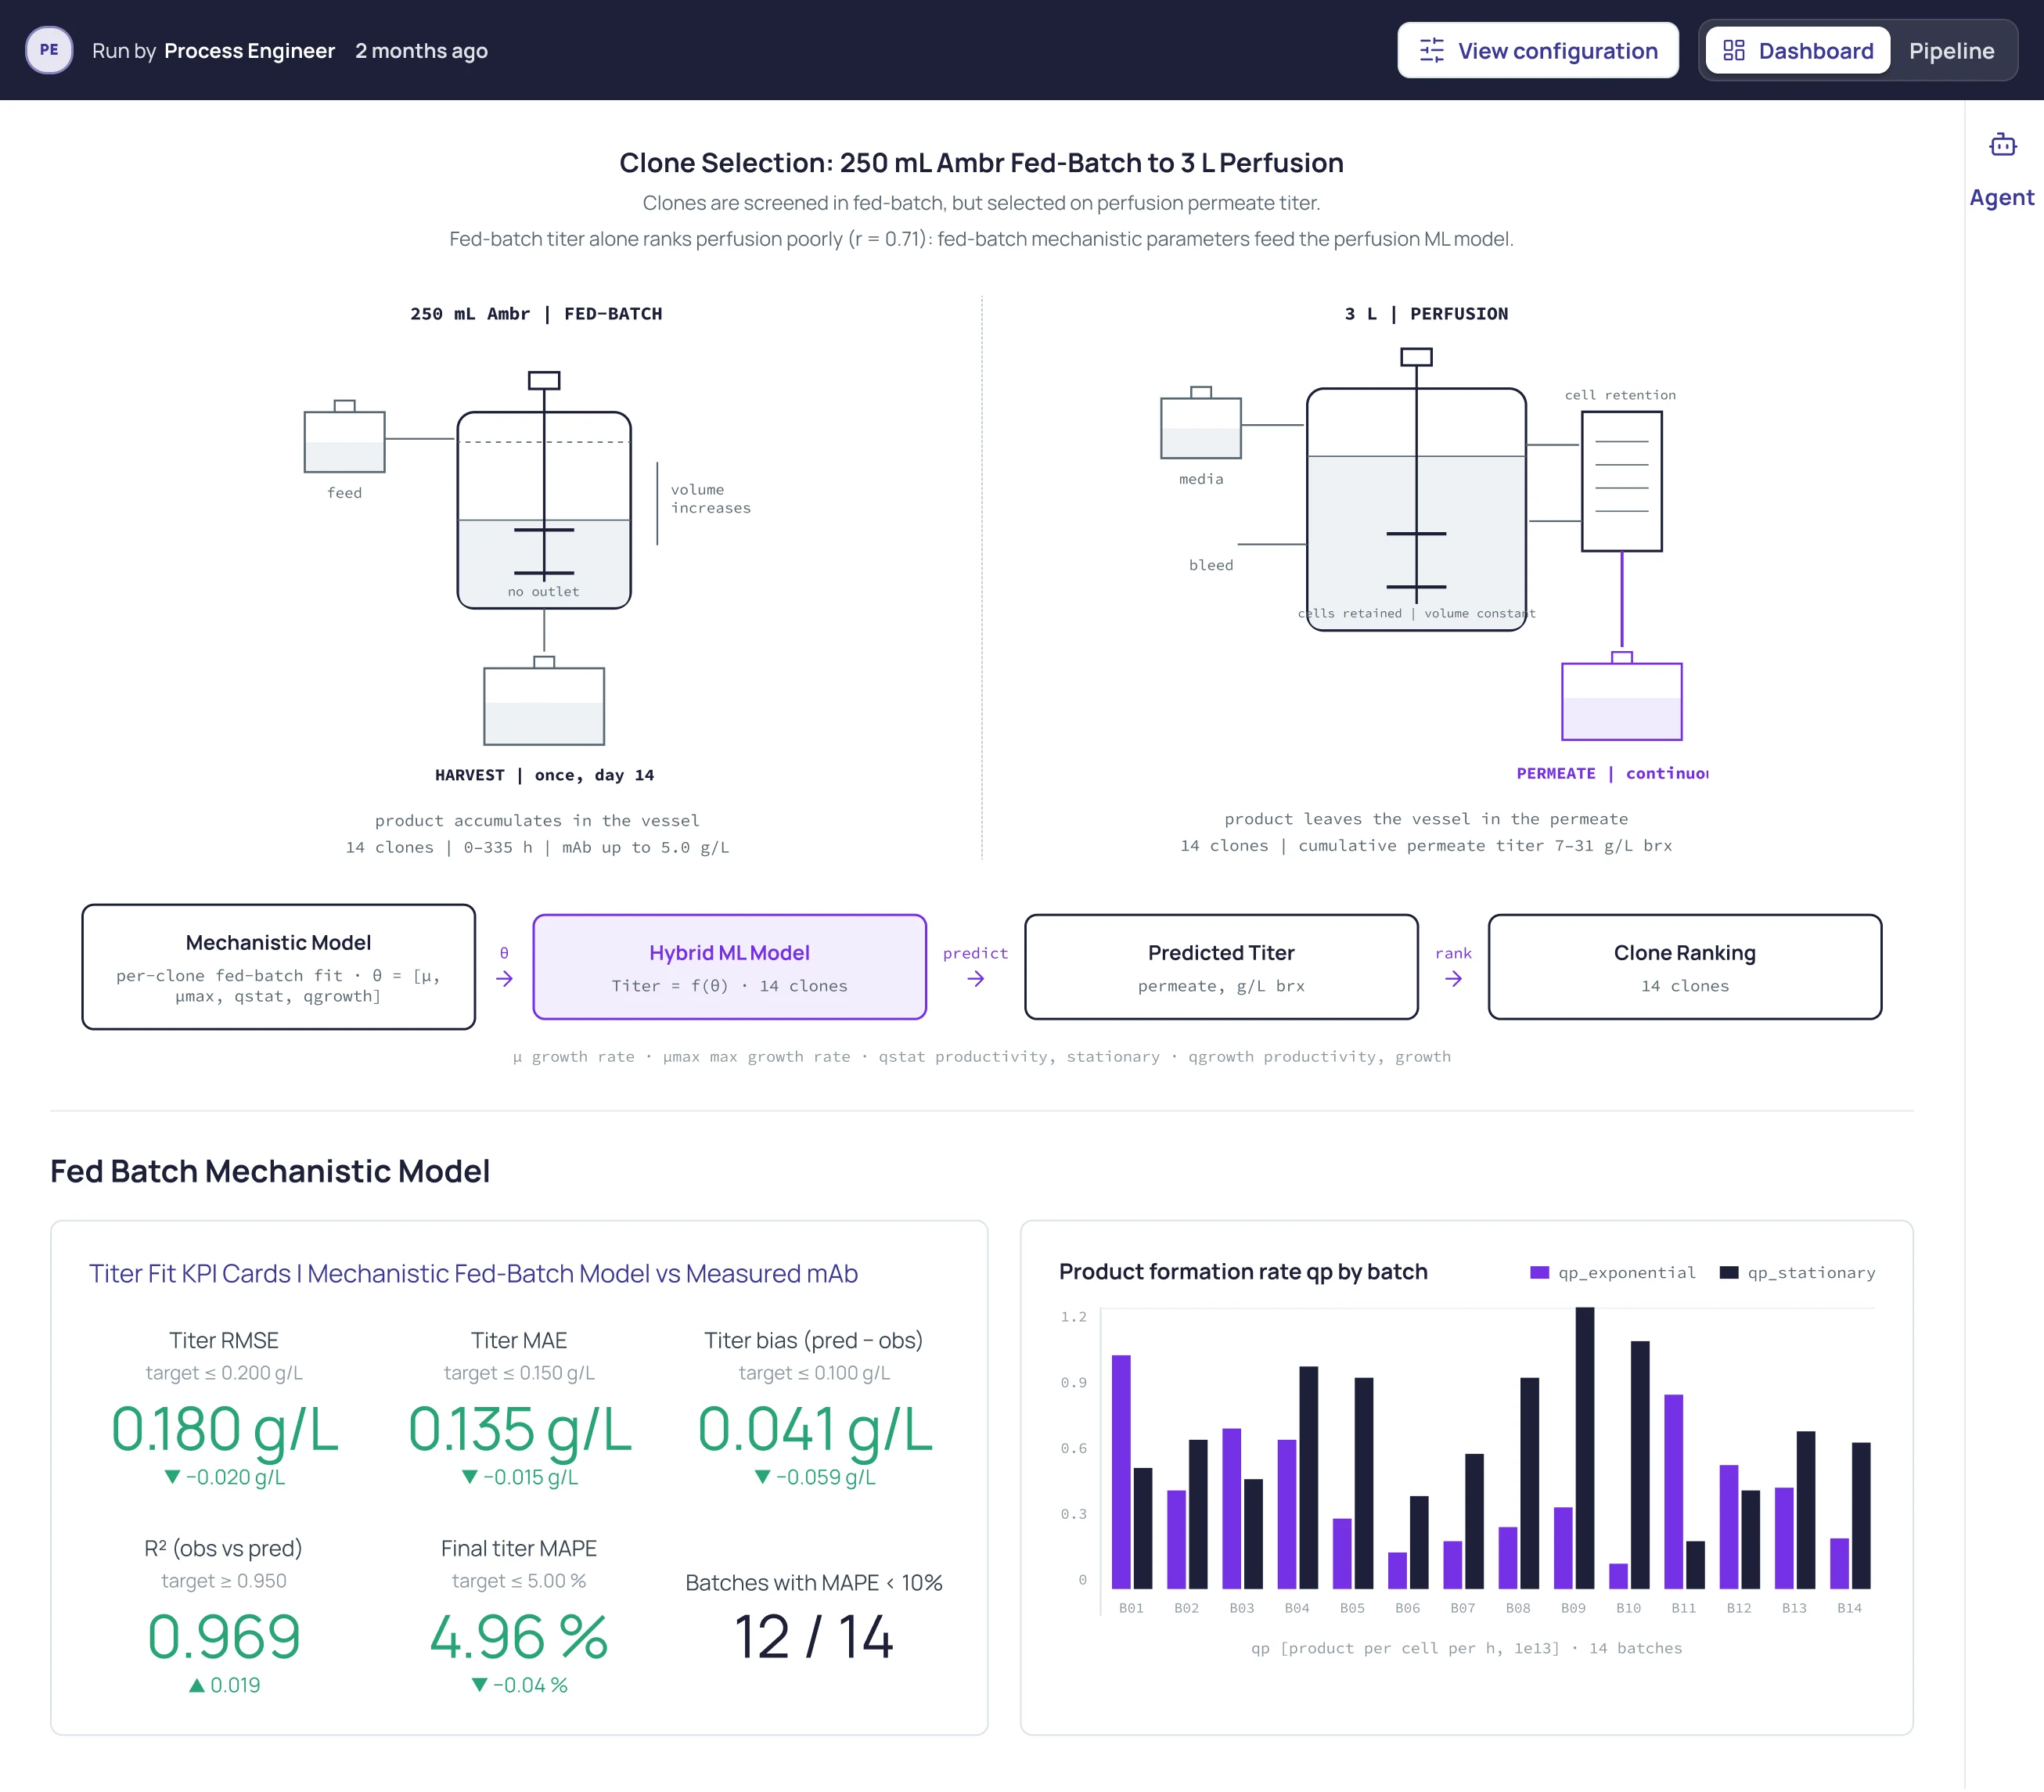
Task: Click the Titer RMSE value 0.180 g/L
Action: [224, 1429]
